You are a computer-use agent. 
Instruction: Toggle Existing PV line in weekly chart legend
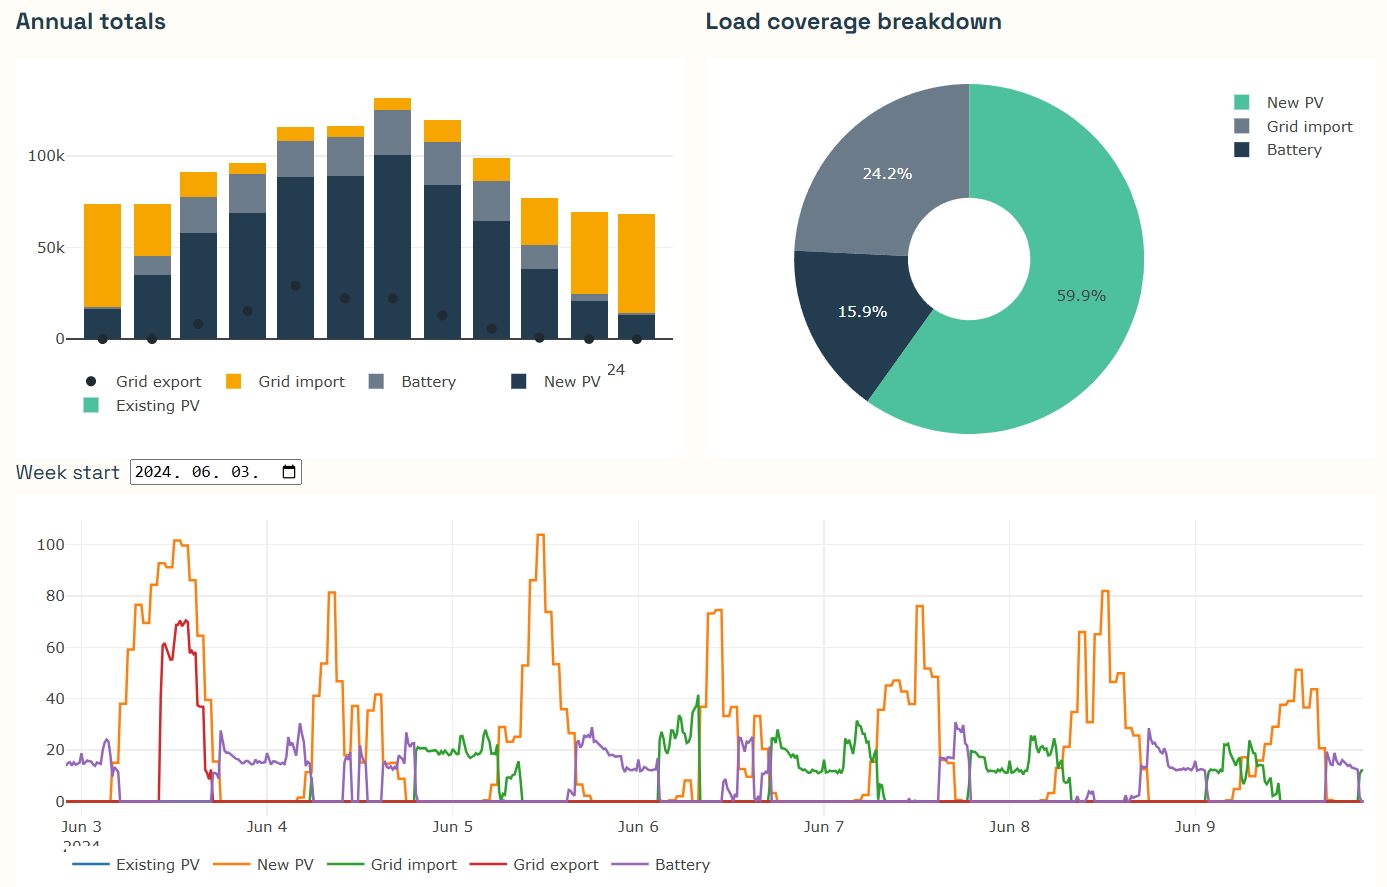click(157, 865)
